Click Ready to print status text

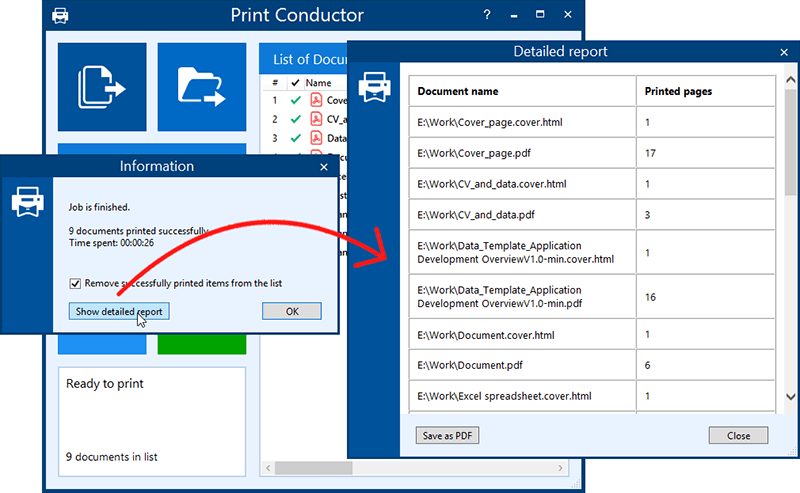pos(105,384)
